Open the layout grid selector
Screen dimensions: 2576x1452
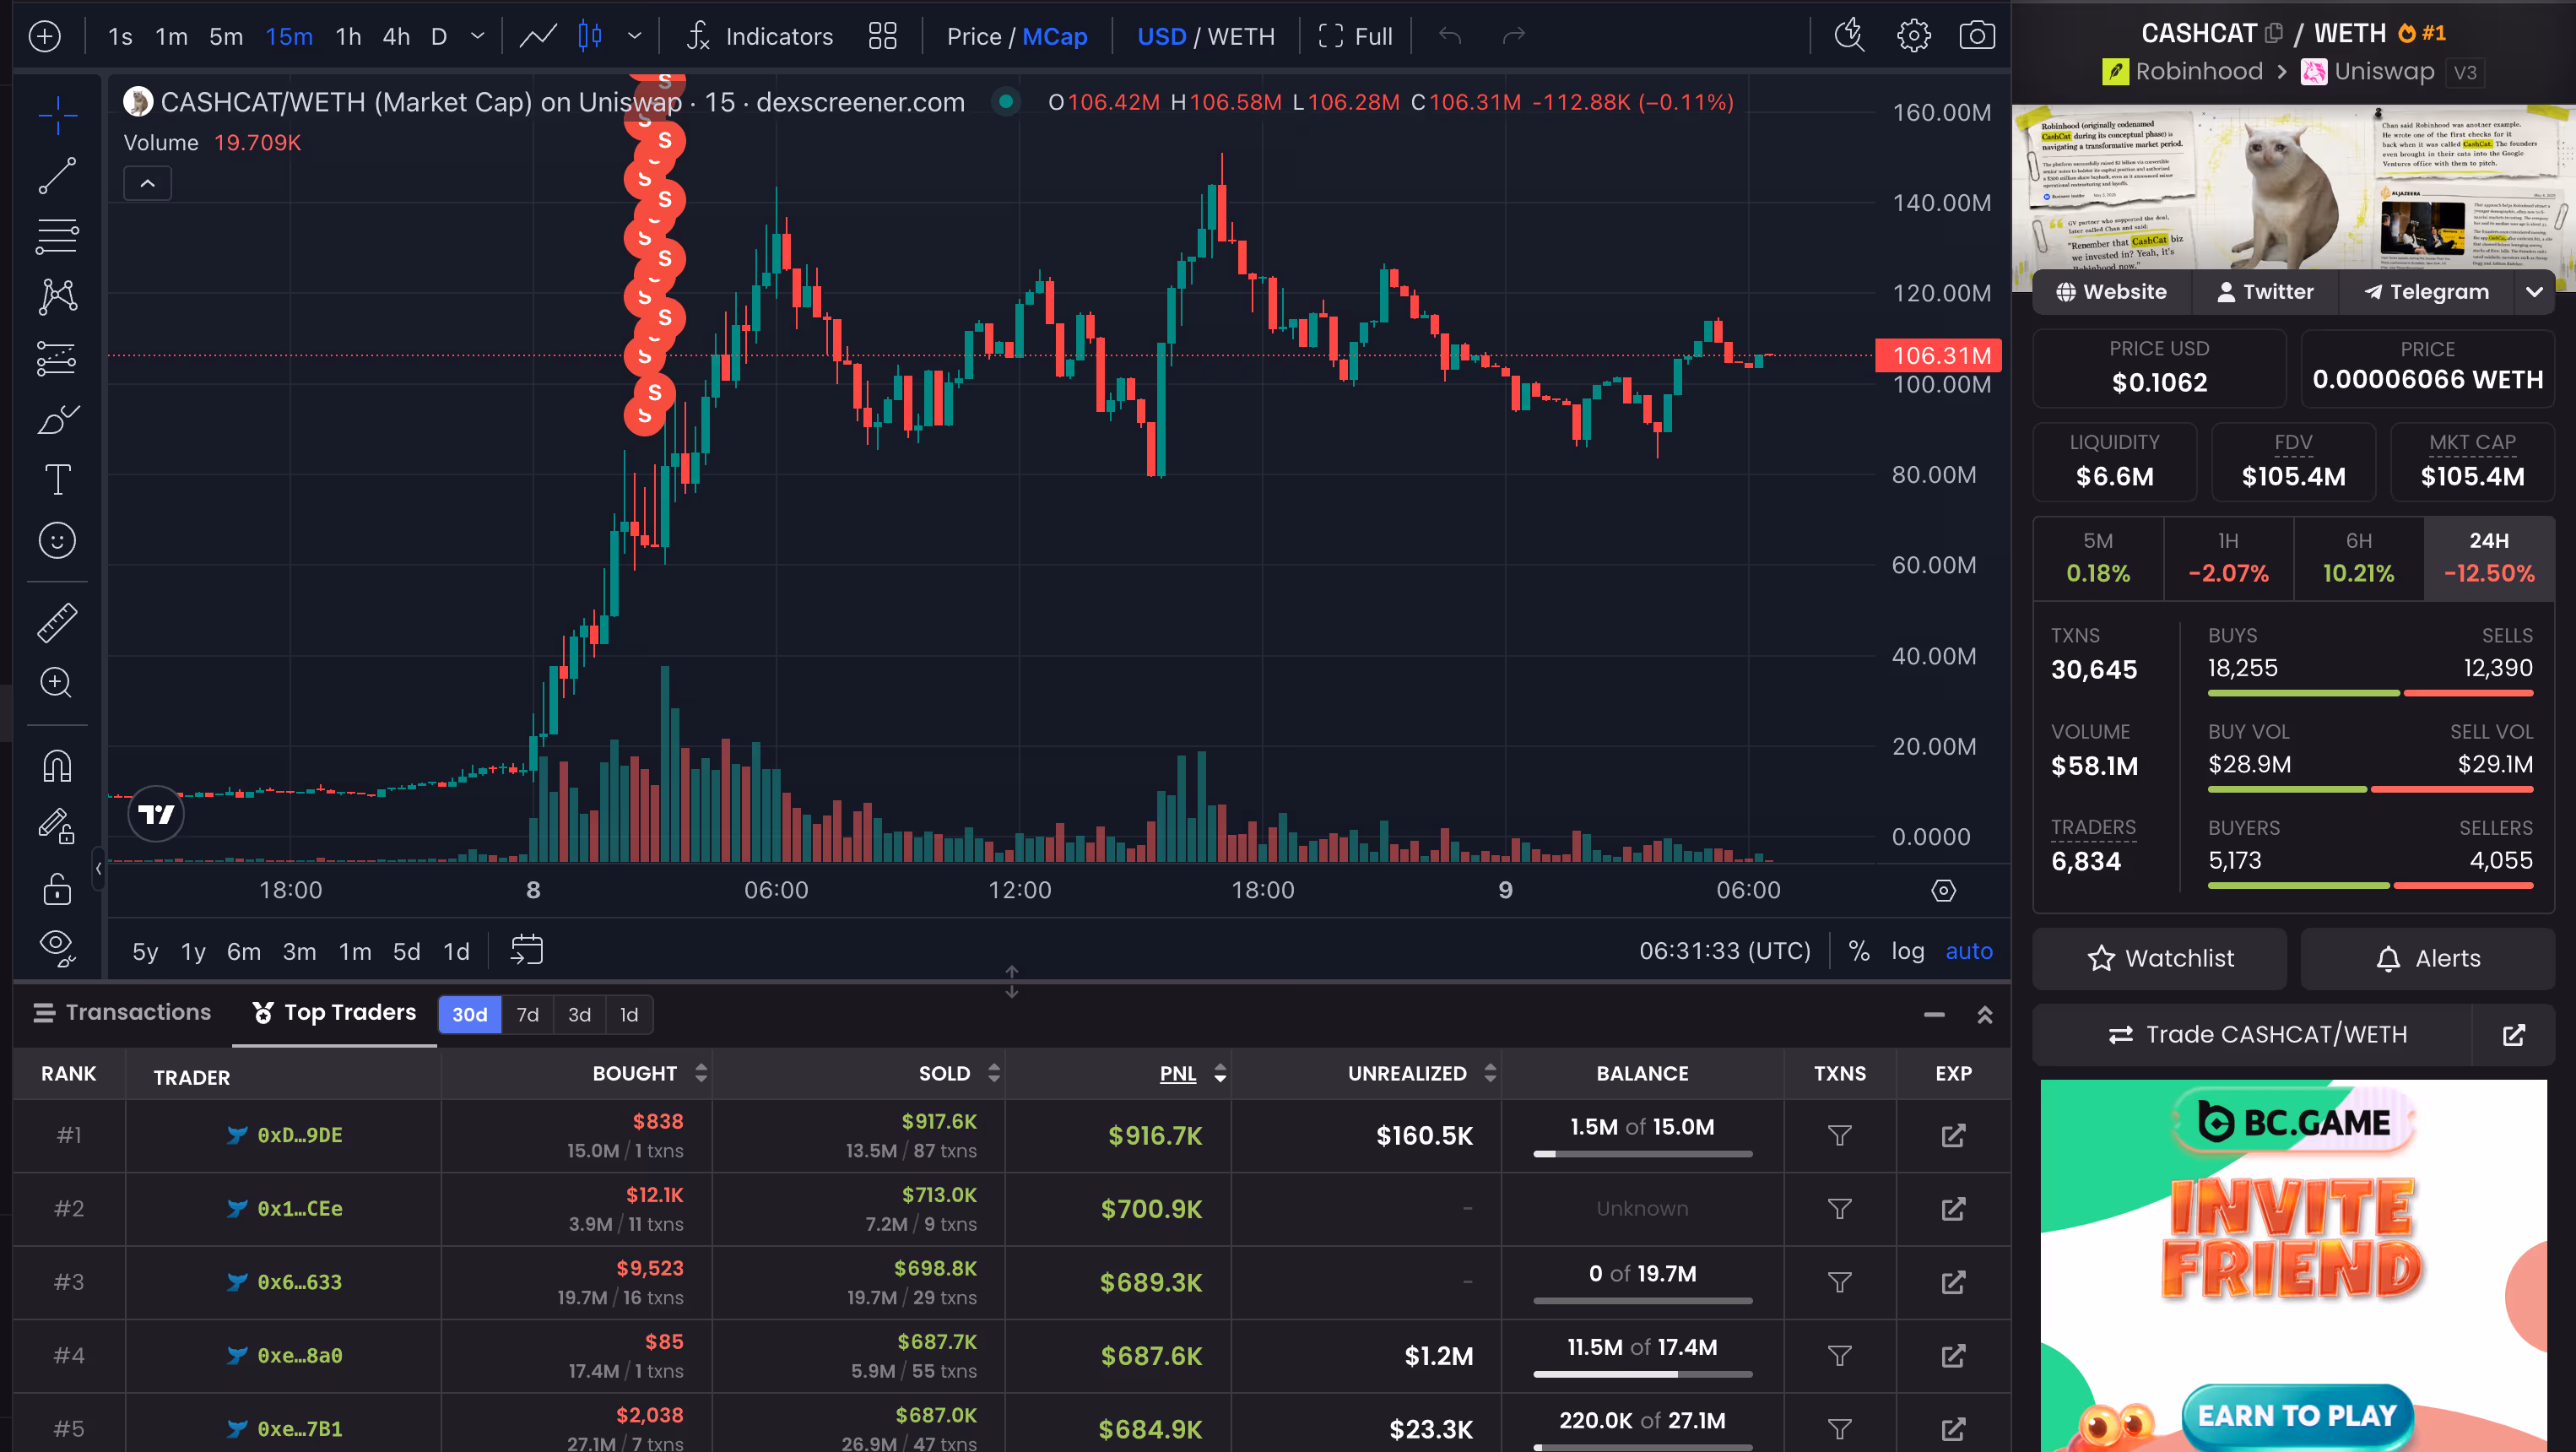[x=882, y=36]
